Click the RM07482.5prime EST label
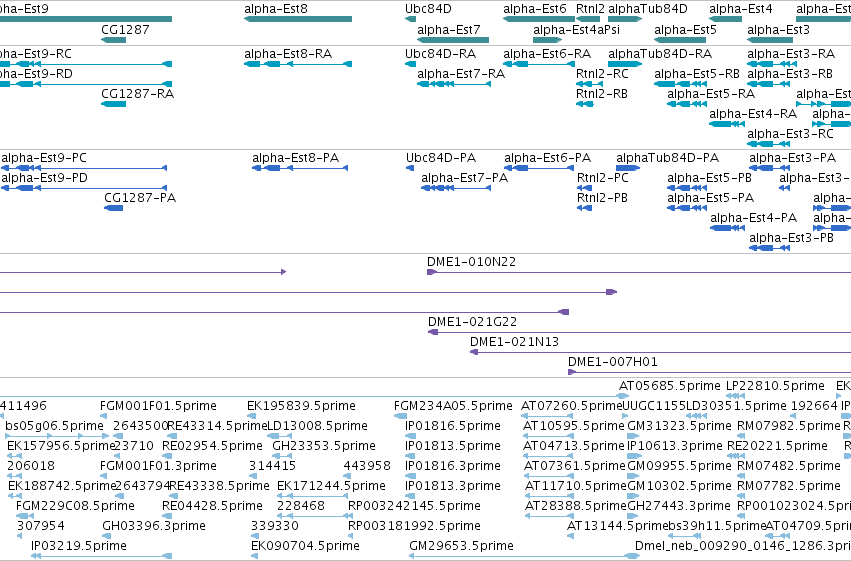 [x=789, y=466]
